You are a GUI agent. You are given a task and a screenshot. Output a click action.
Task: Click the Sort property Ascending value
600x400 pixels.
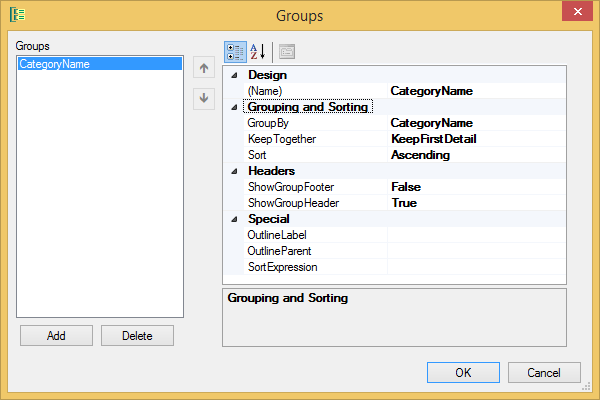(475, 155)
